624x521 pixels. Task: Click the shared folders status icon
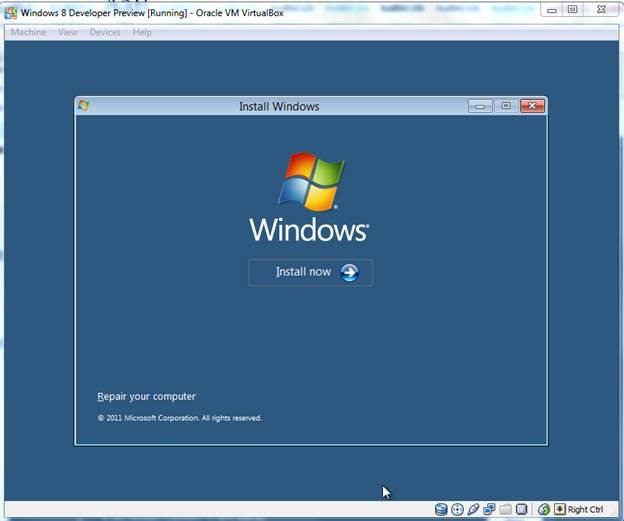click(505, 509)
